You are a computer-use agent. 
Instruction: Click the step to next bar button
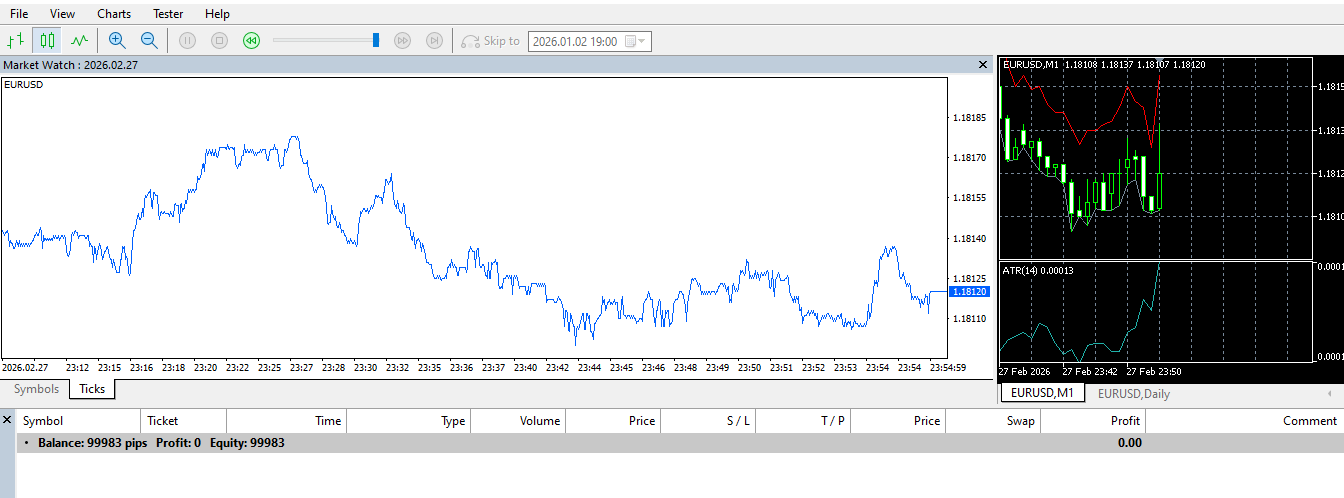tap(434, 41)
